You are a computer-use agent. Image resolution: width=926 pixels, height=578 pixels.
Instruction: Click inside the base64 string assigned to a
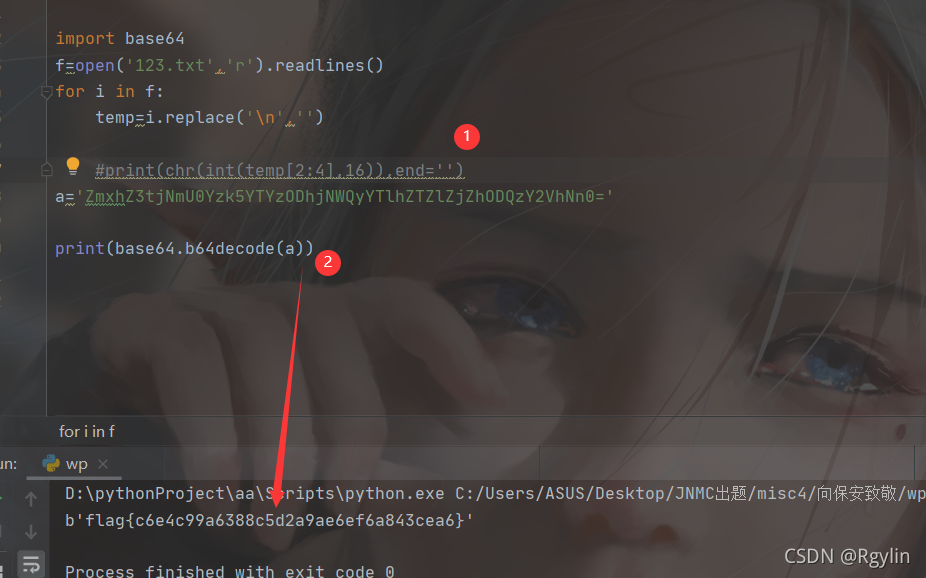click(350, 197)
